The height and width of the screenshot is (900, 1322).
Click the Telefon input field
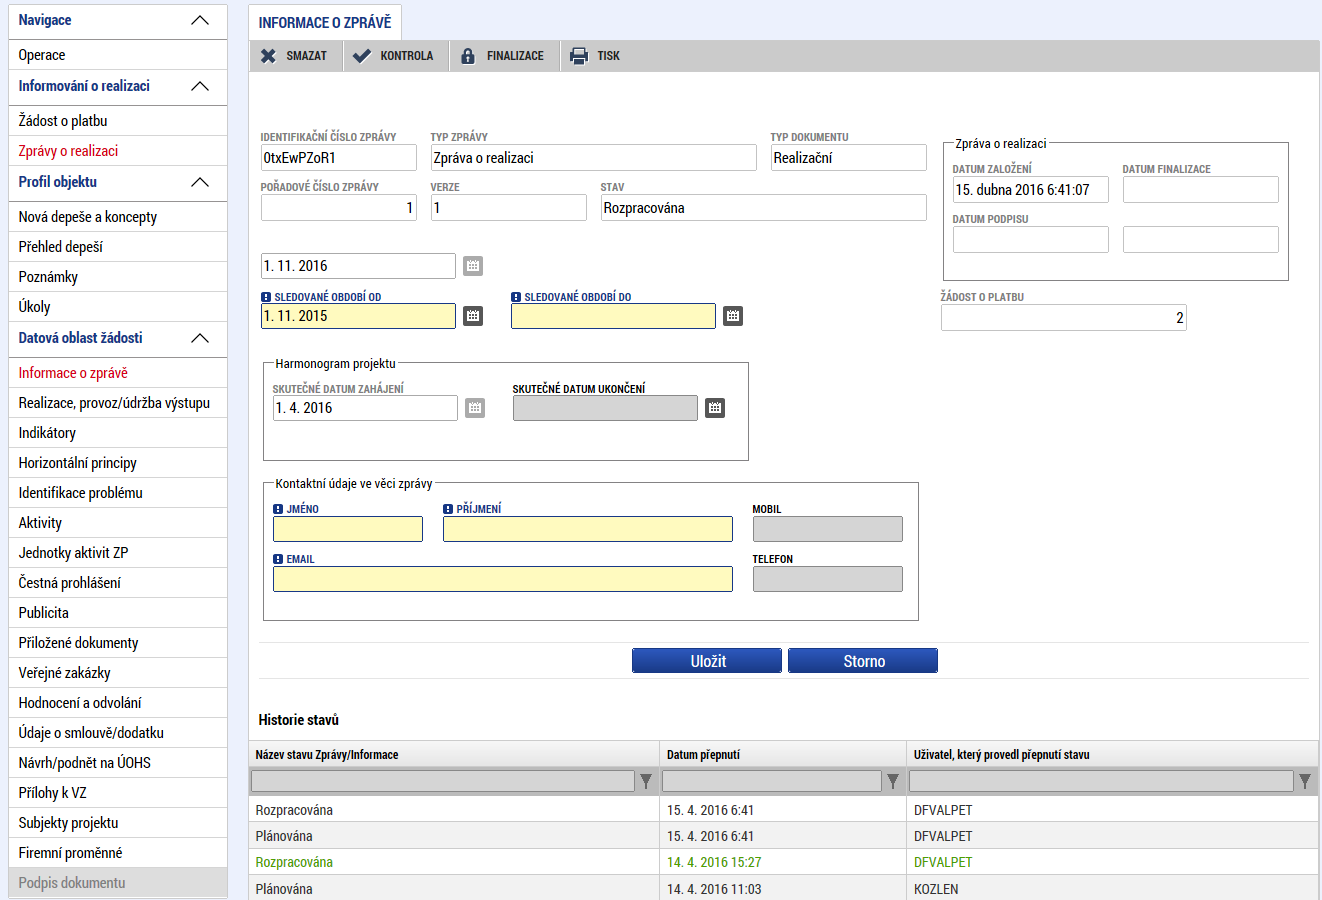[828, 579]
